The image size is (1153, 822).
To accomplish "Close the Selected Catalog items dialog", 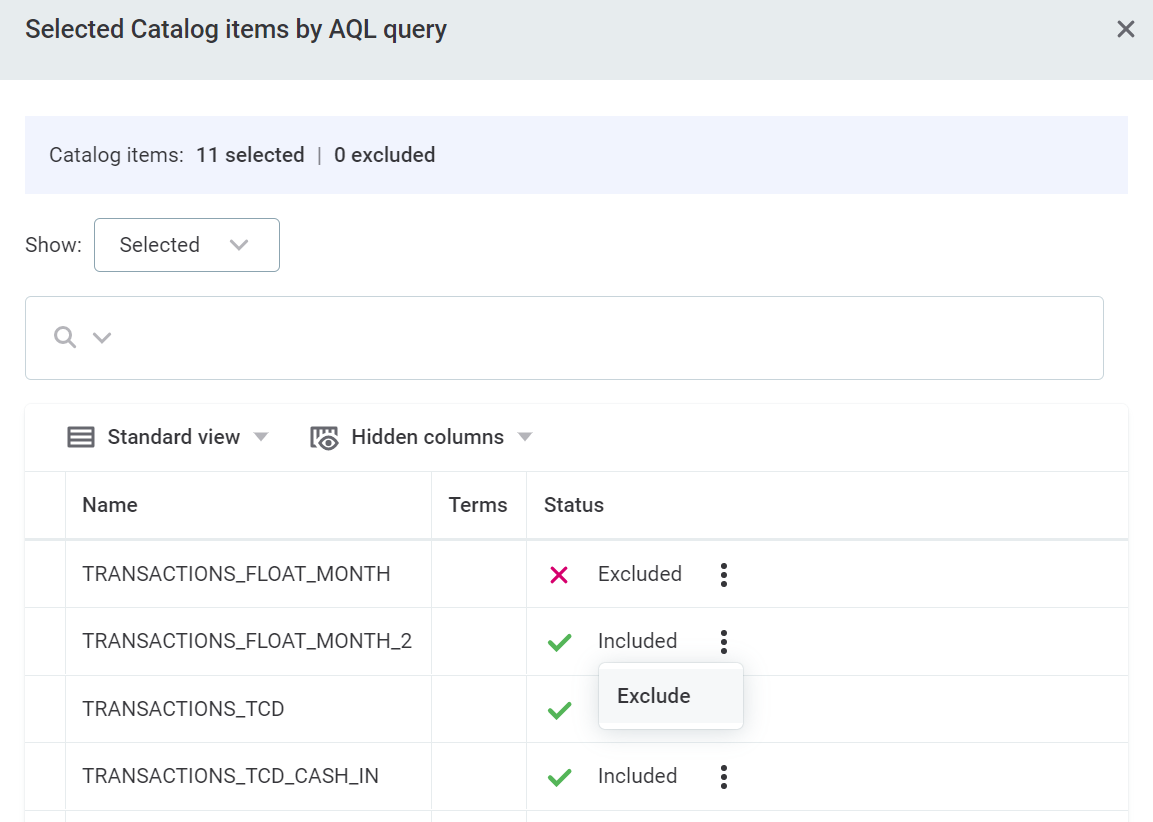I will pyautogui.click(x=1125, y=29).
